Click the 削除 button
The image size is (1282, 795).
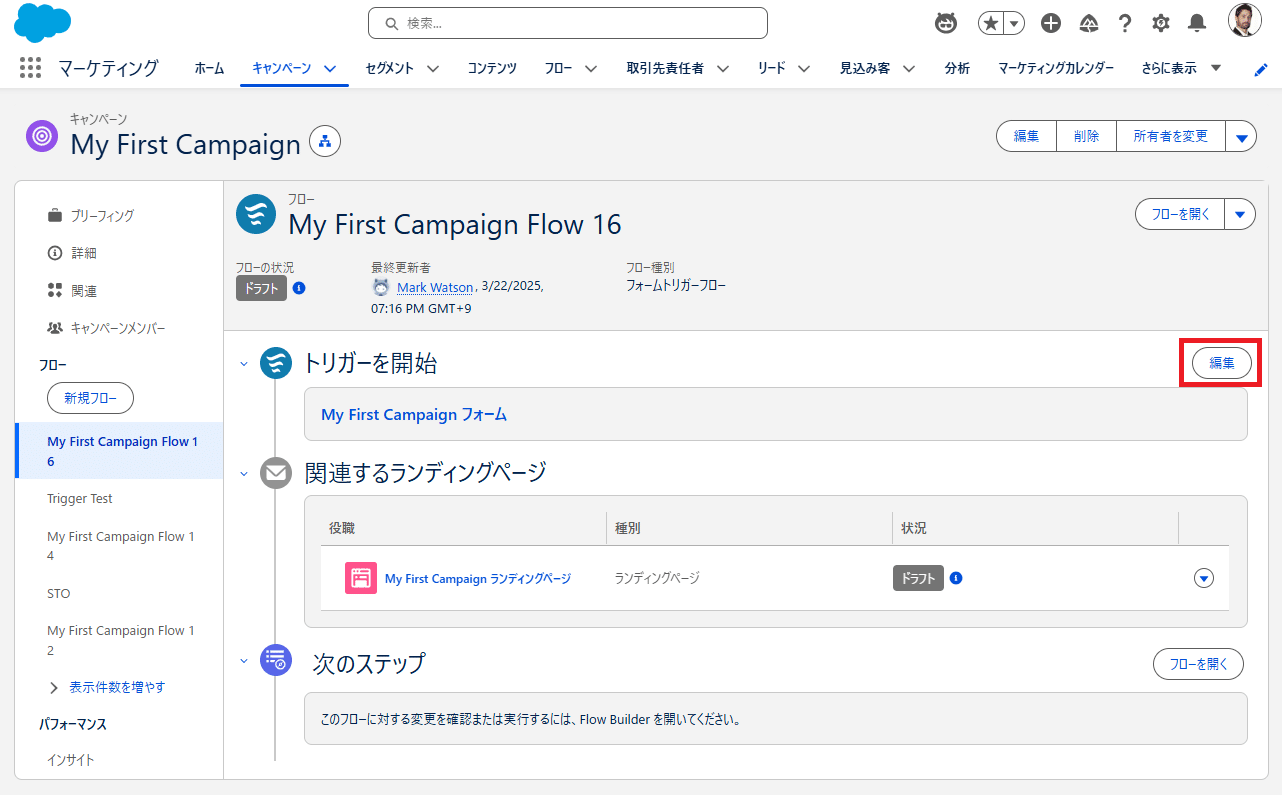(x=1087, y=137)
